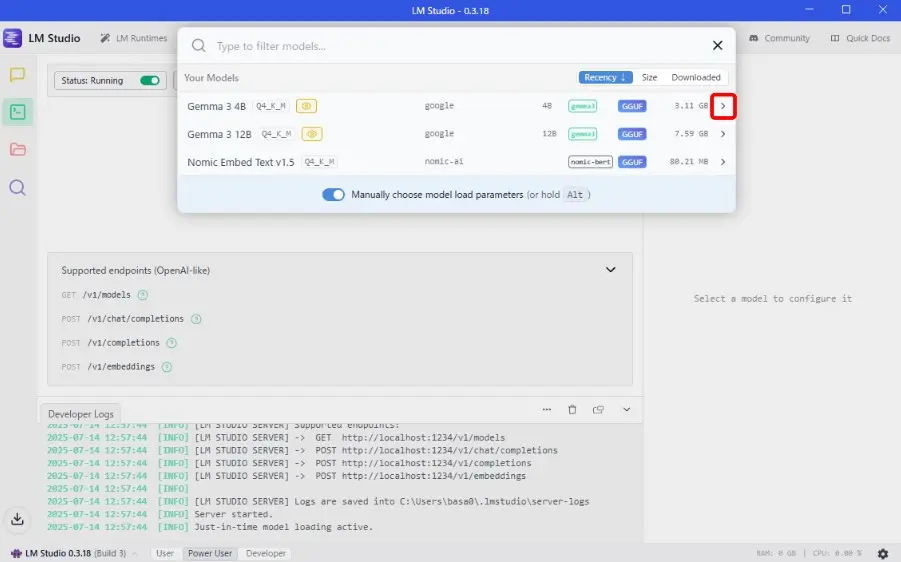Viewport: 901px width, 562px height.
Task: Pop out Developer Logs into a window
Action: tap(598, 410)
